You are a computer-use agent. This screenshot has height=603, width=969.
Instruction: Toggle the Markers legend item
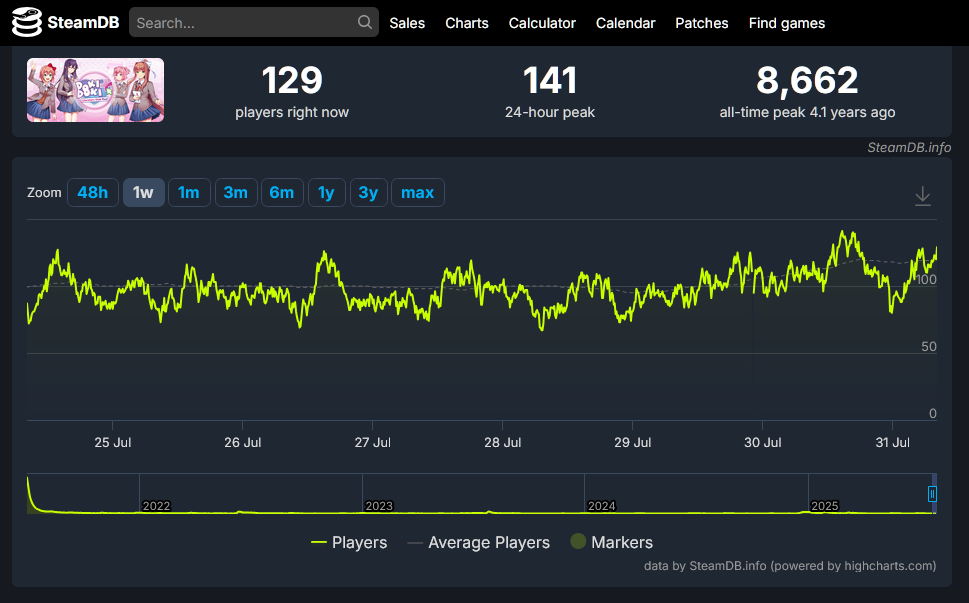coord(611,542)
